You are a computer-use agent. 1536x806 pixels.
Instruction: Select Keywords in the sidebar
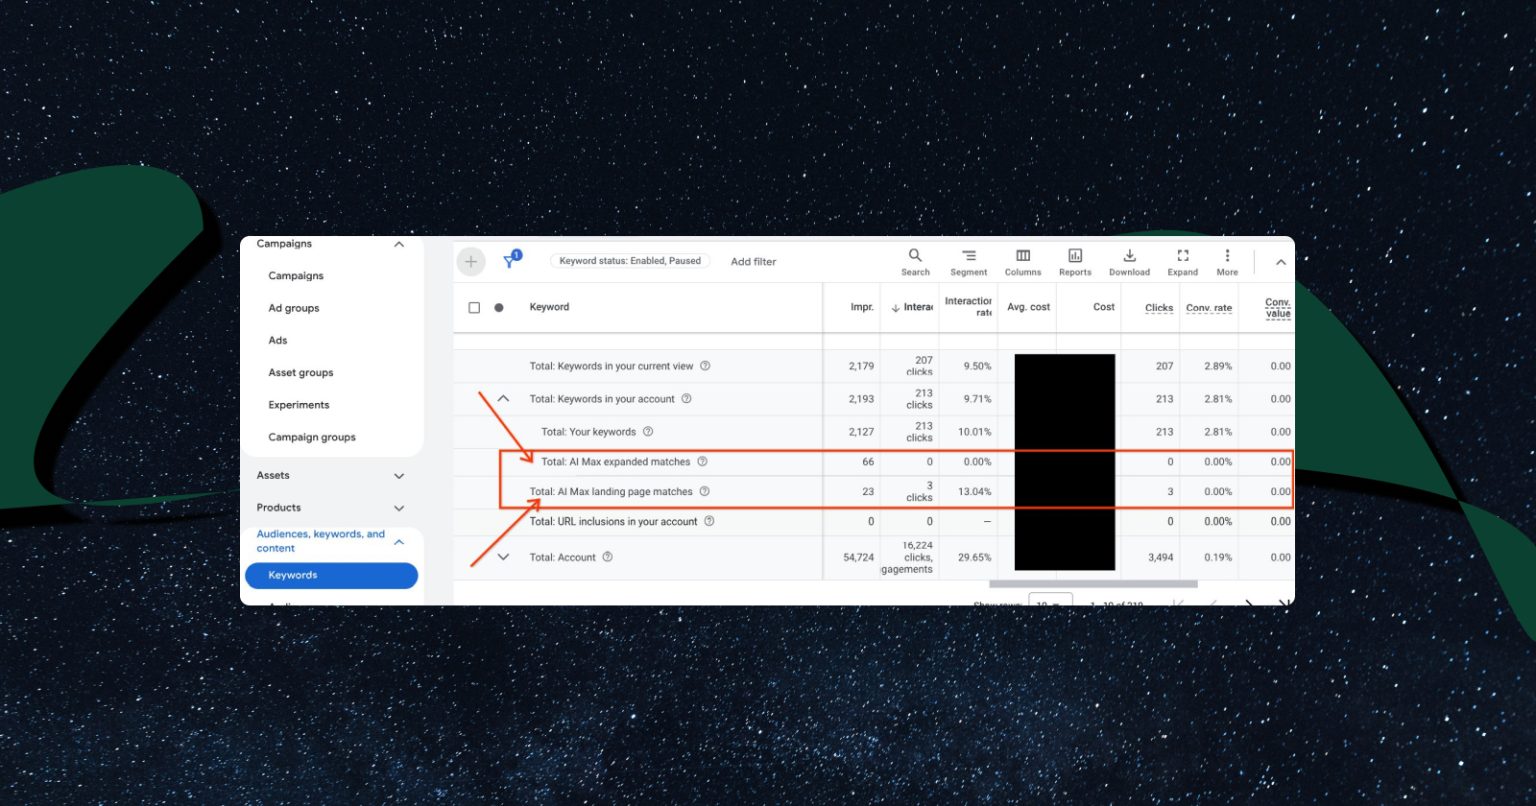point(331,576)
